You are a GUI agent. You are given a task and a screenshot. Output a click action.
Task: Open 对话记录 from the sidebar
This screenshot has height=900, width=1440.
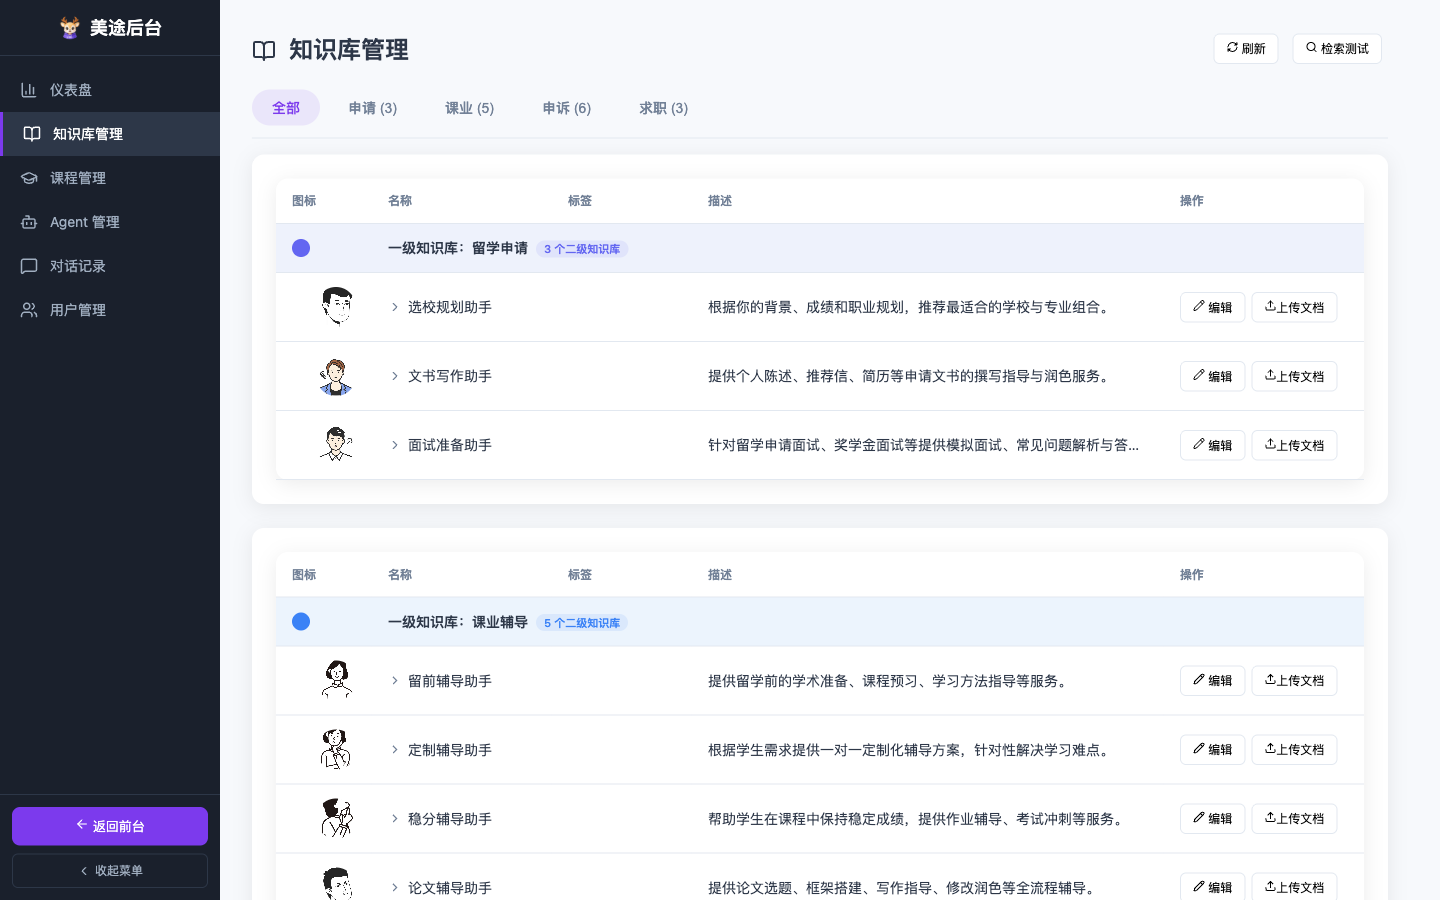coord(110,266)
